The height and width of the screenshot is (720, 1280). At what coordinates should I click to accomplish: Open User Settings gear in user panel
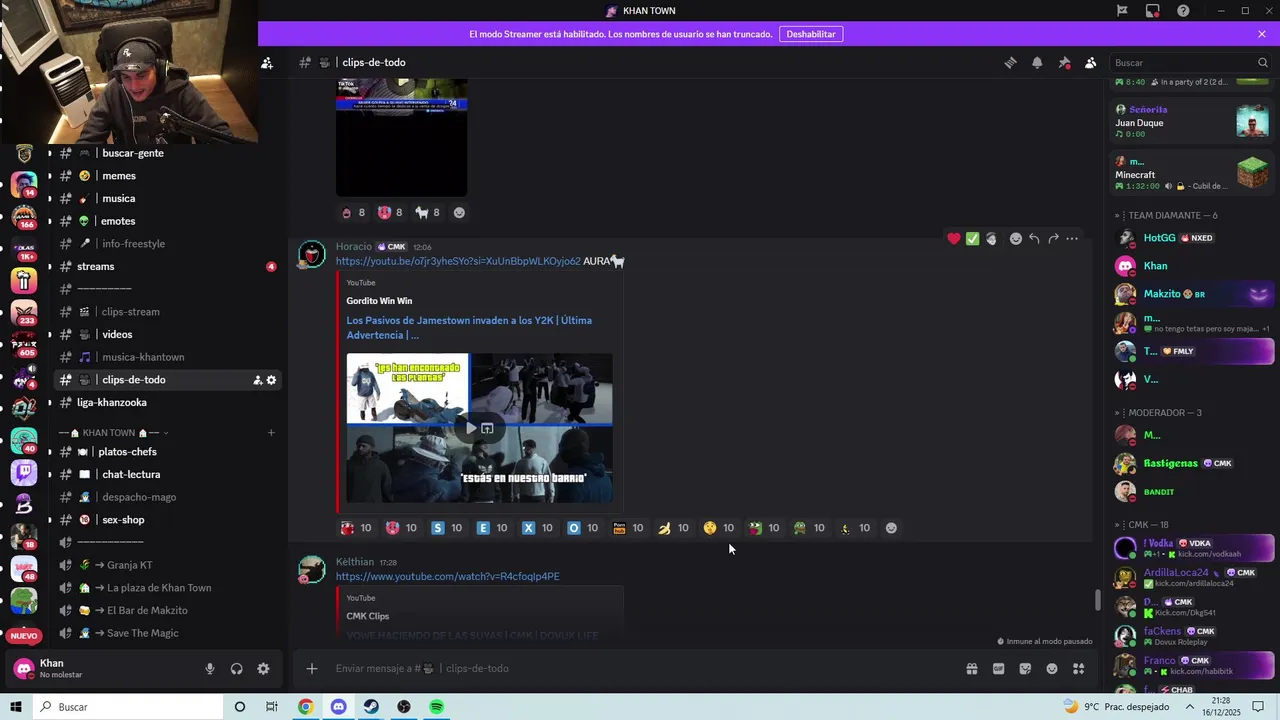(263, 669)
